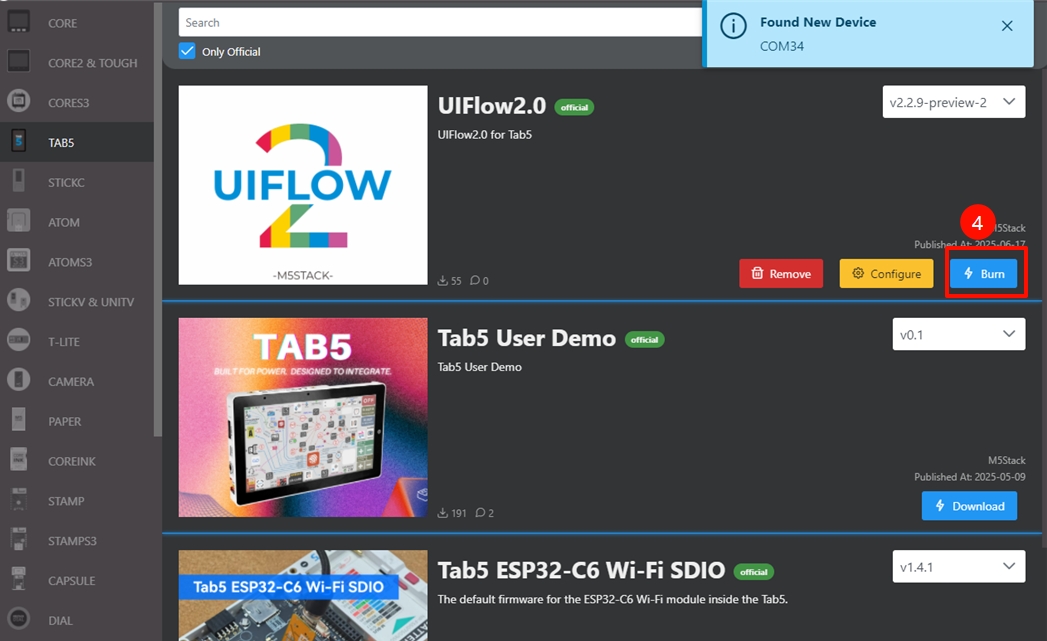Click the CAMERA device icon
1047x641 pixels.
(19, 381)
